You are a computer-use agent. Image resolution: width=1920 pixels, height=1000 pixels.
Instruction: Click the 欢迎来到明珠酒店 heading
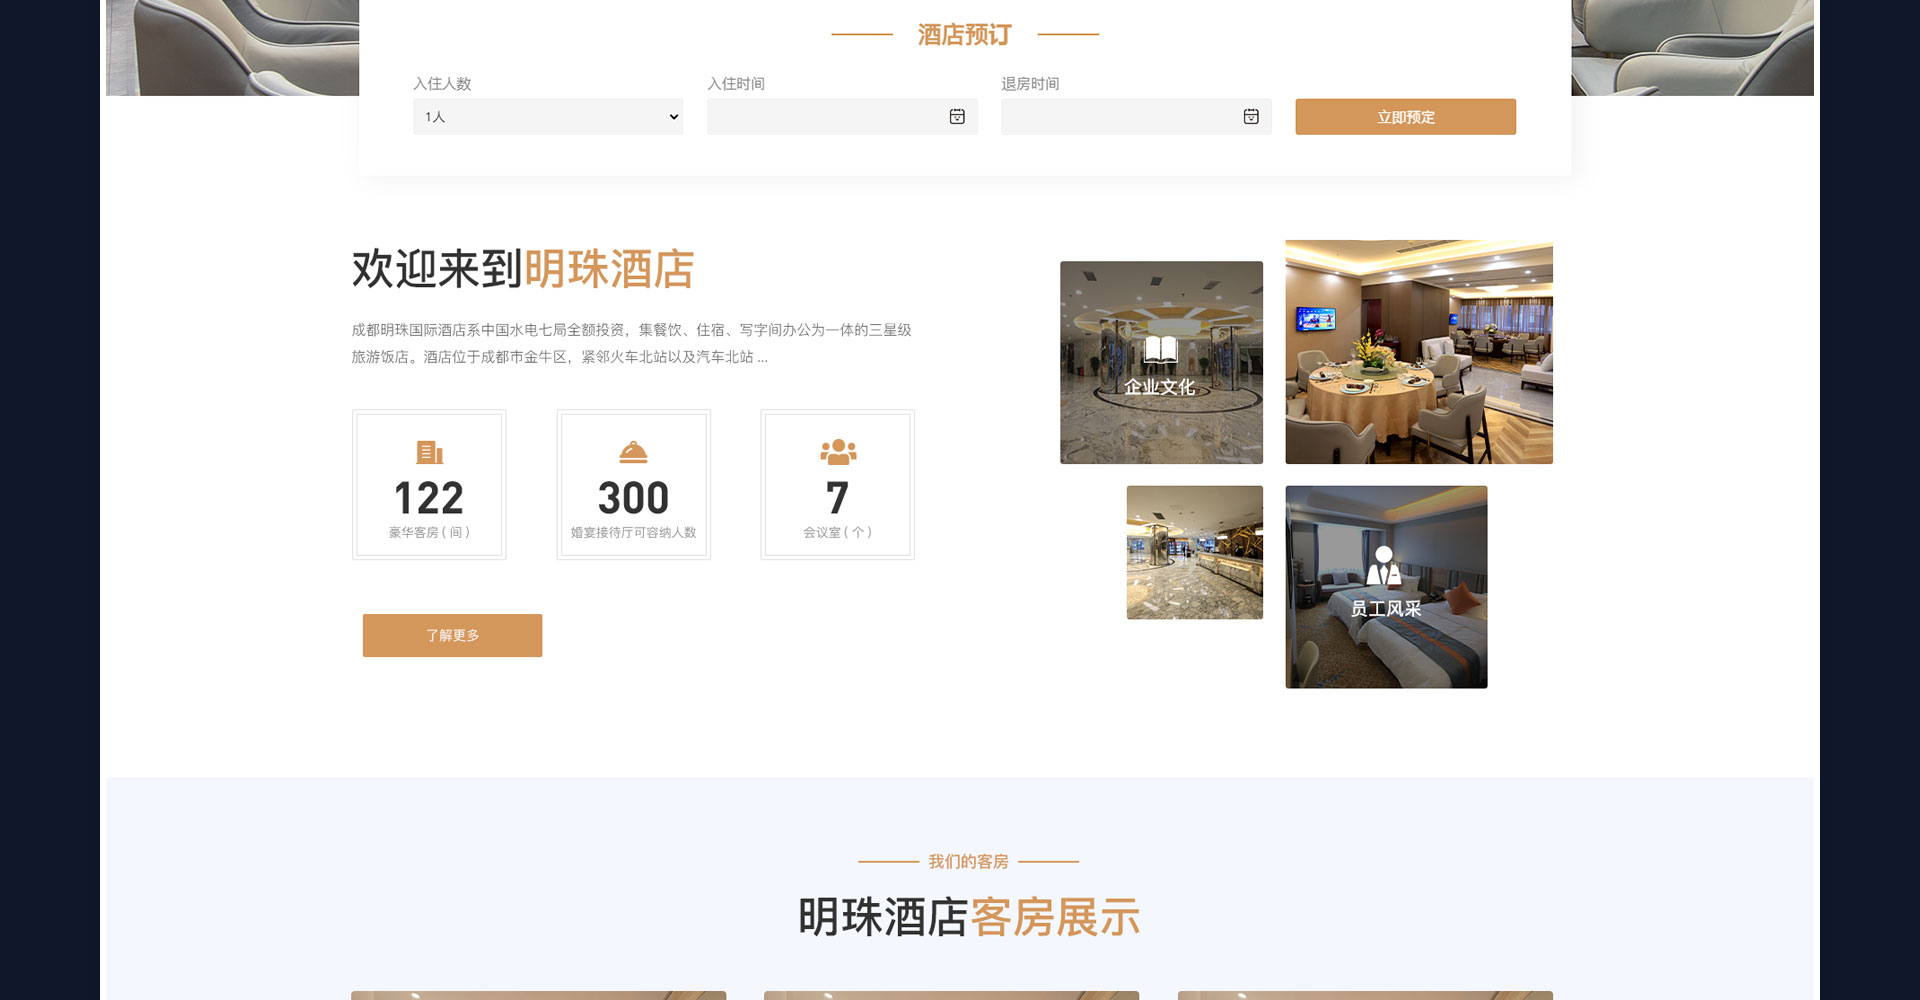point(522,270)
